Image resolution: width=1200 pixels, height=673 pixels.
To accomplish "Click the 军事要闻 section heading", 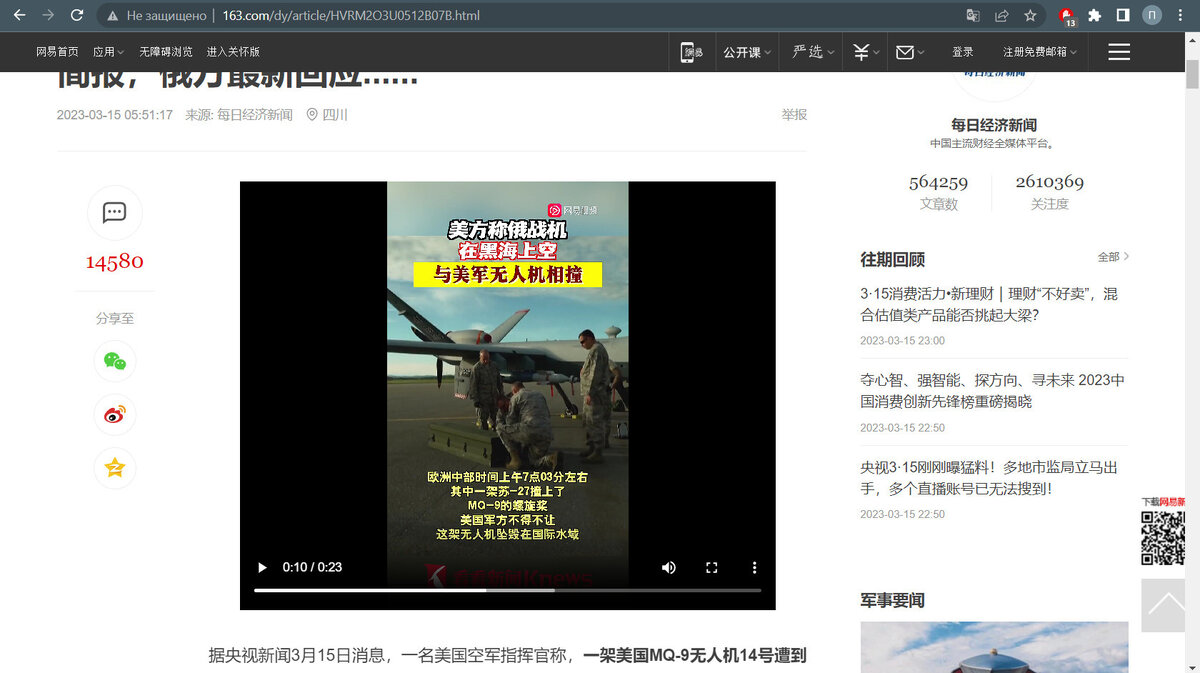I will click(x=892, y=600).
